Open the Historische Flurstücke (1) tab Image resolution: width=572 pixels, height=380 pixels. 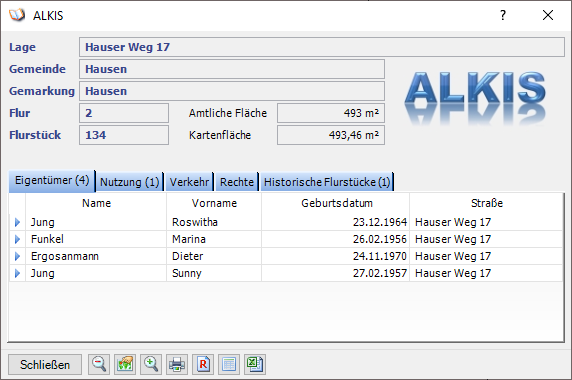[x=327, y=182]
